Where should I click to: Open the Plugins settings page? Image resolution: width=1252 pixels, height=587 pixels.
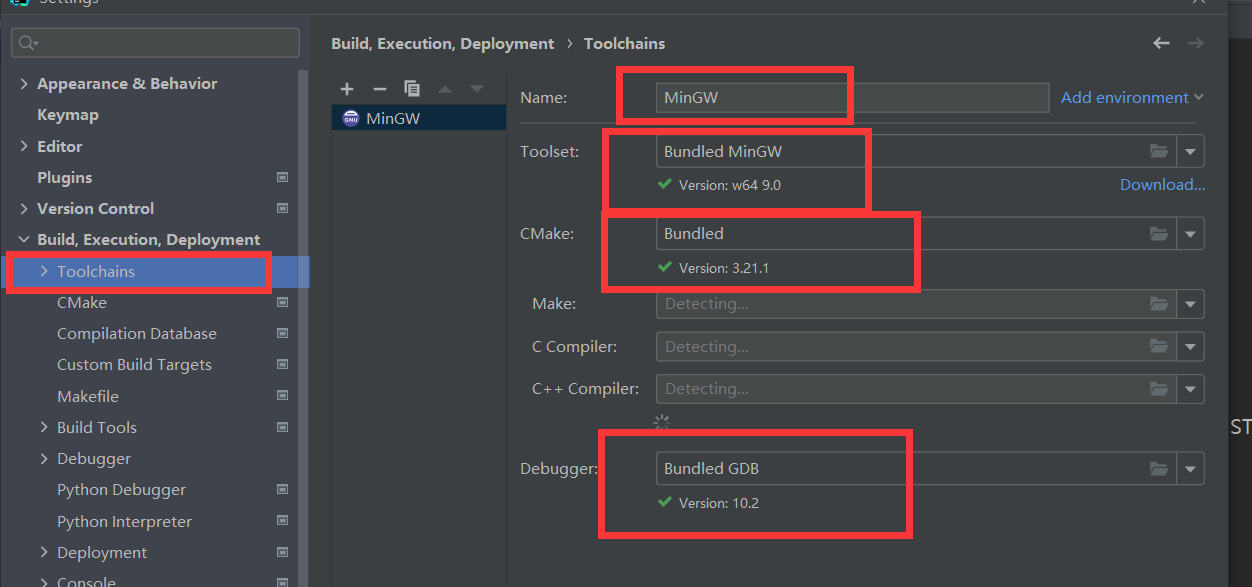(x=64, y=177)
